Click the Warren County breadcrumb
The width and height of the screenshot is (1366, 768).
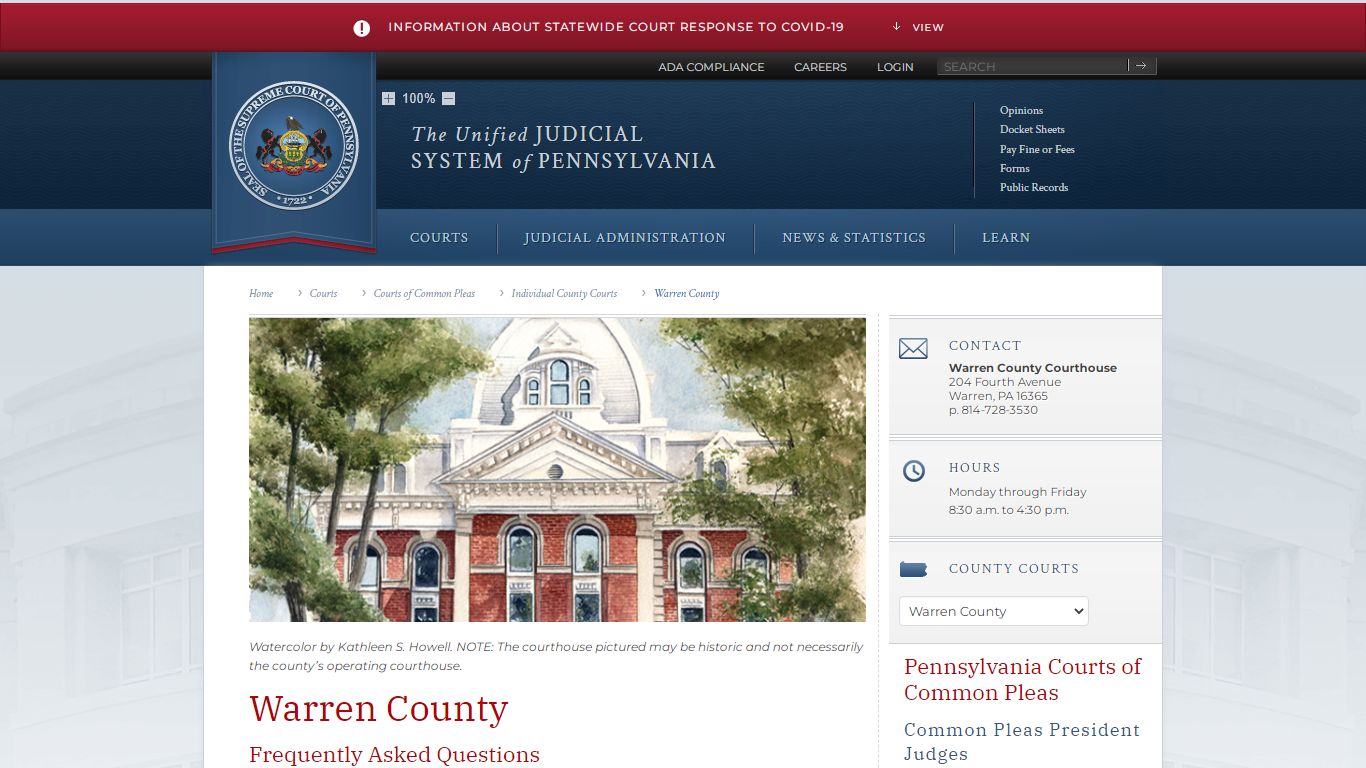[x=686, y=293]
